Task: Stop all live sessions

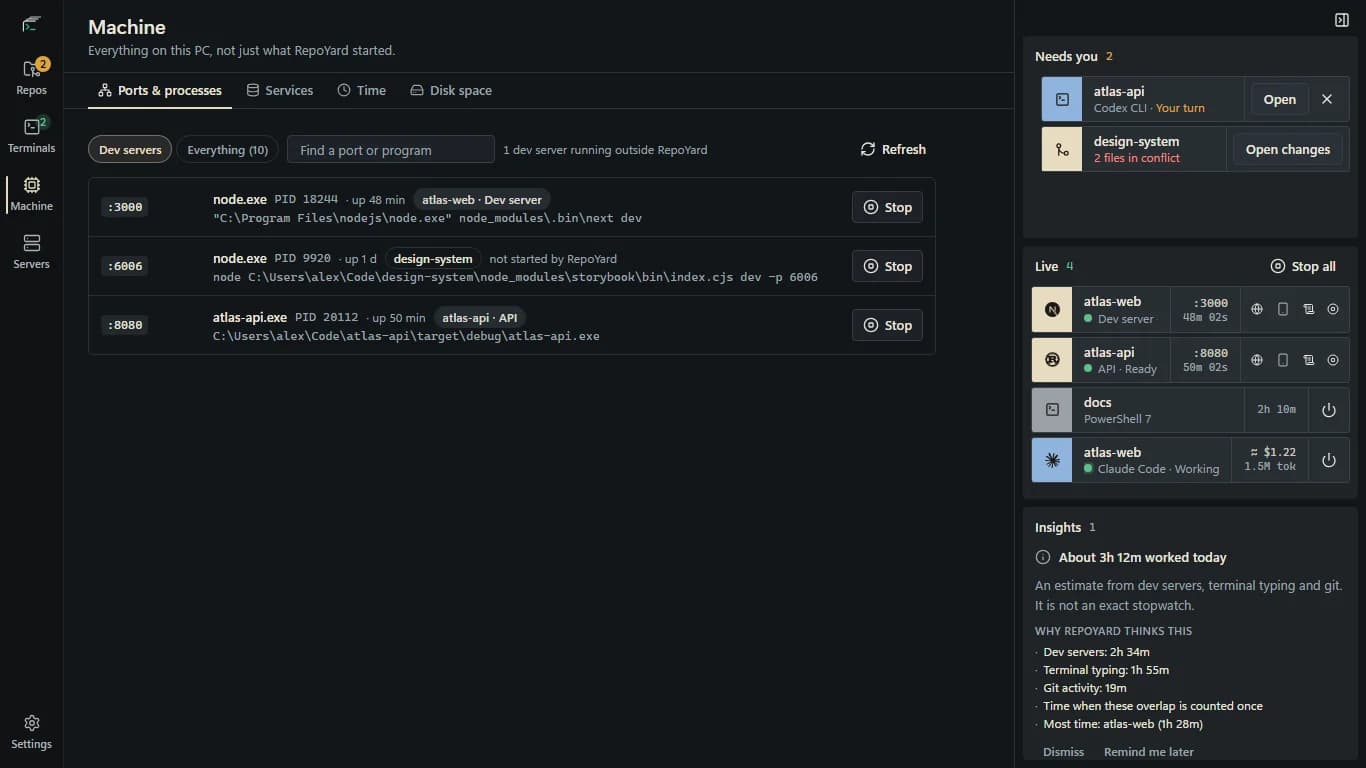Action: pos(1303,267)
